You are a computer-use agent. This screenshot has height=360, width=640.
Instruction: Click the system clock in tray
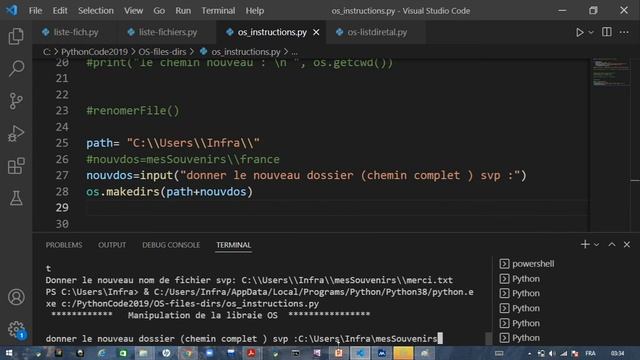618,353
